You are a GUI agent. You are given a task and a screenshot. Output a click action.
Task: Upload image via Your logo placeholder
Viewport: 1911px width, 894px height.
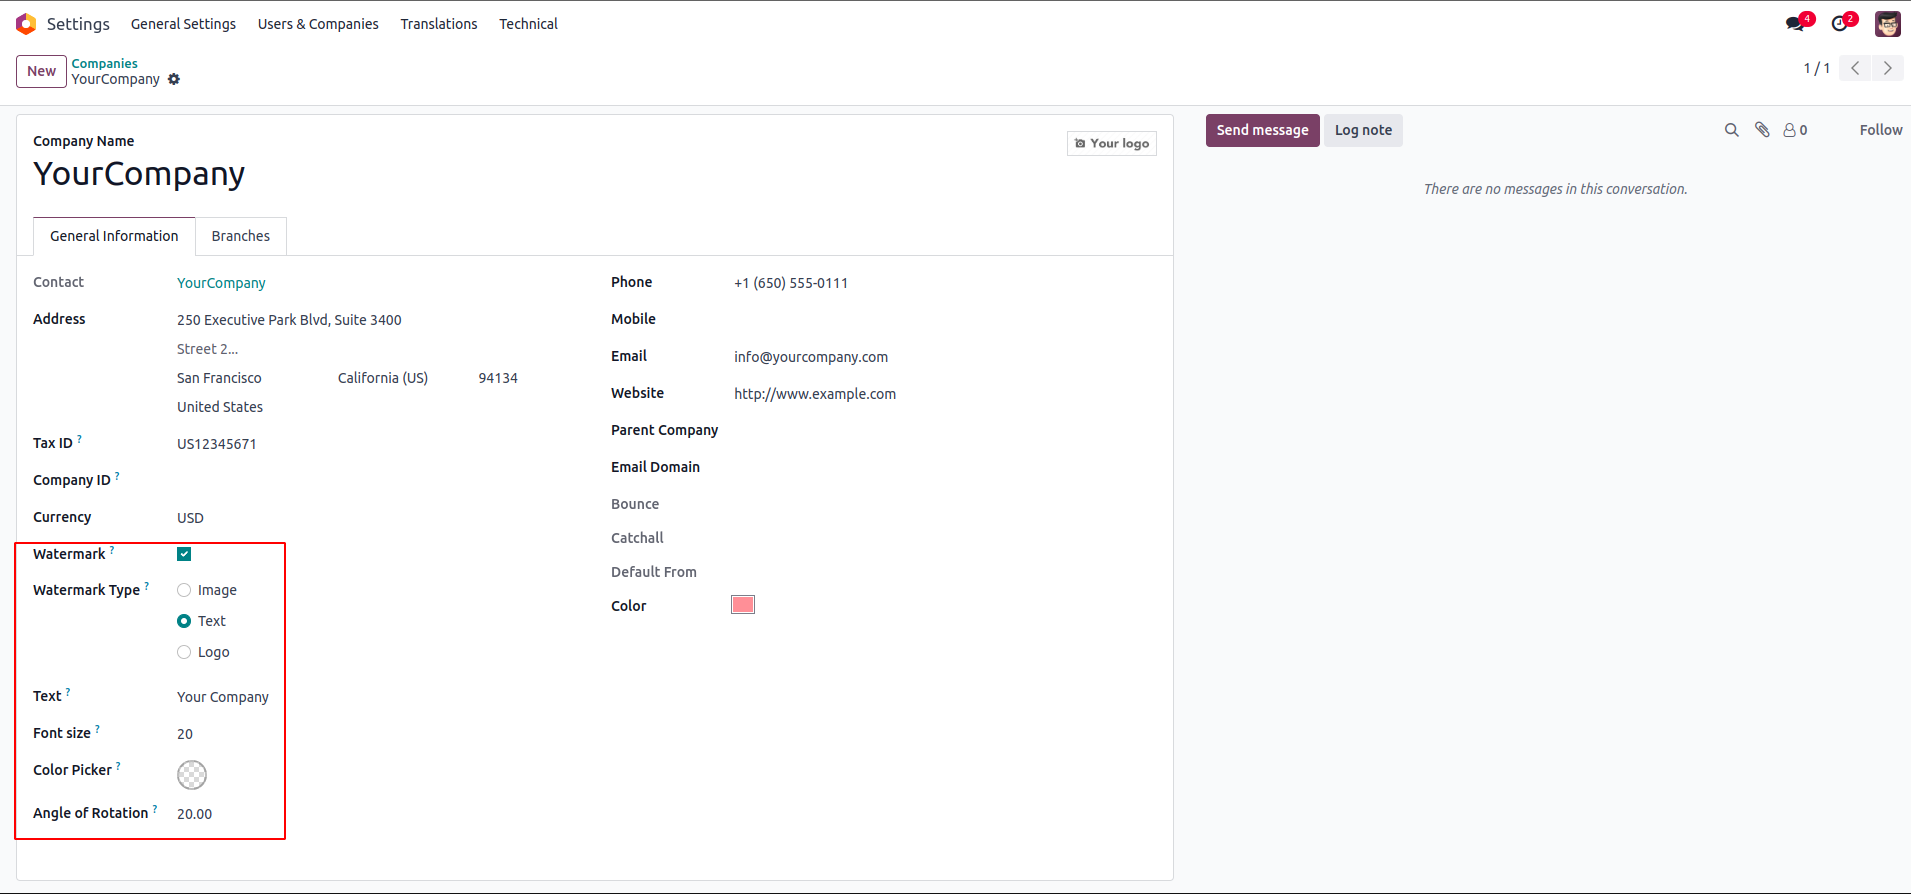(x=1112, y=144)
